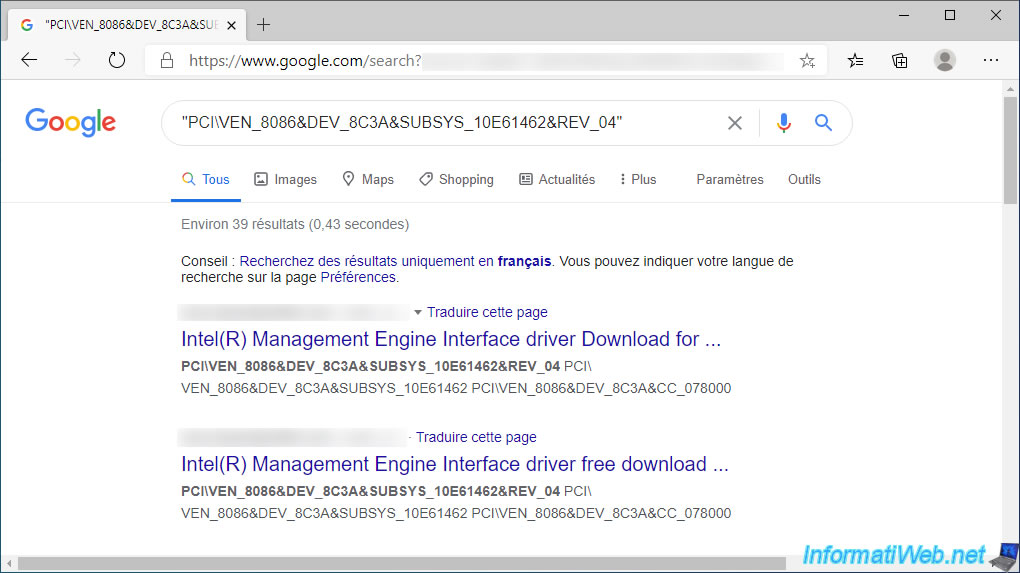Close the PCI\VEN_8086 search tab
The width and height of the screenshot is (1020, 573).
pos(232,25)
